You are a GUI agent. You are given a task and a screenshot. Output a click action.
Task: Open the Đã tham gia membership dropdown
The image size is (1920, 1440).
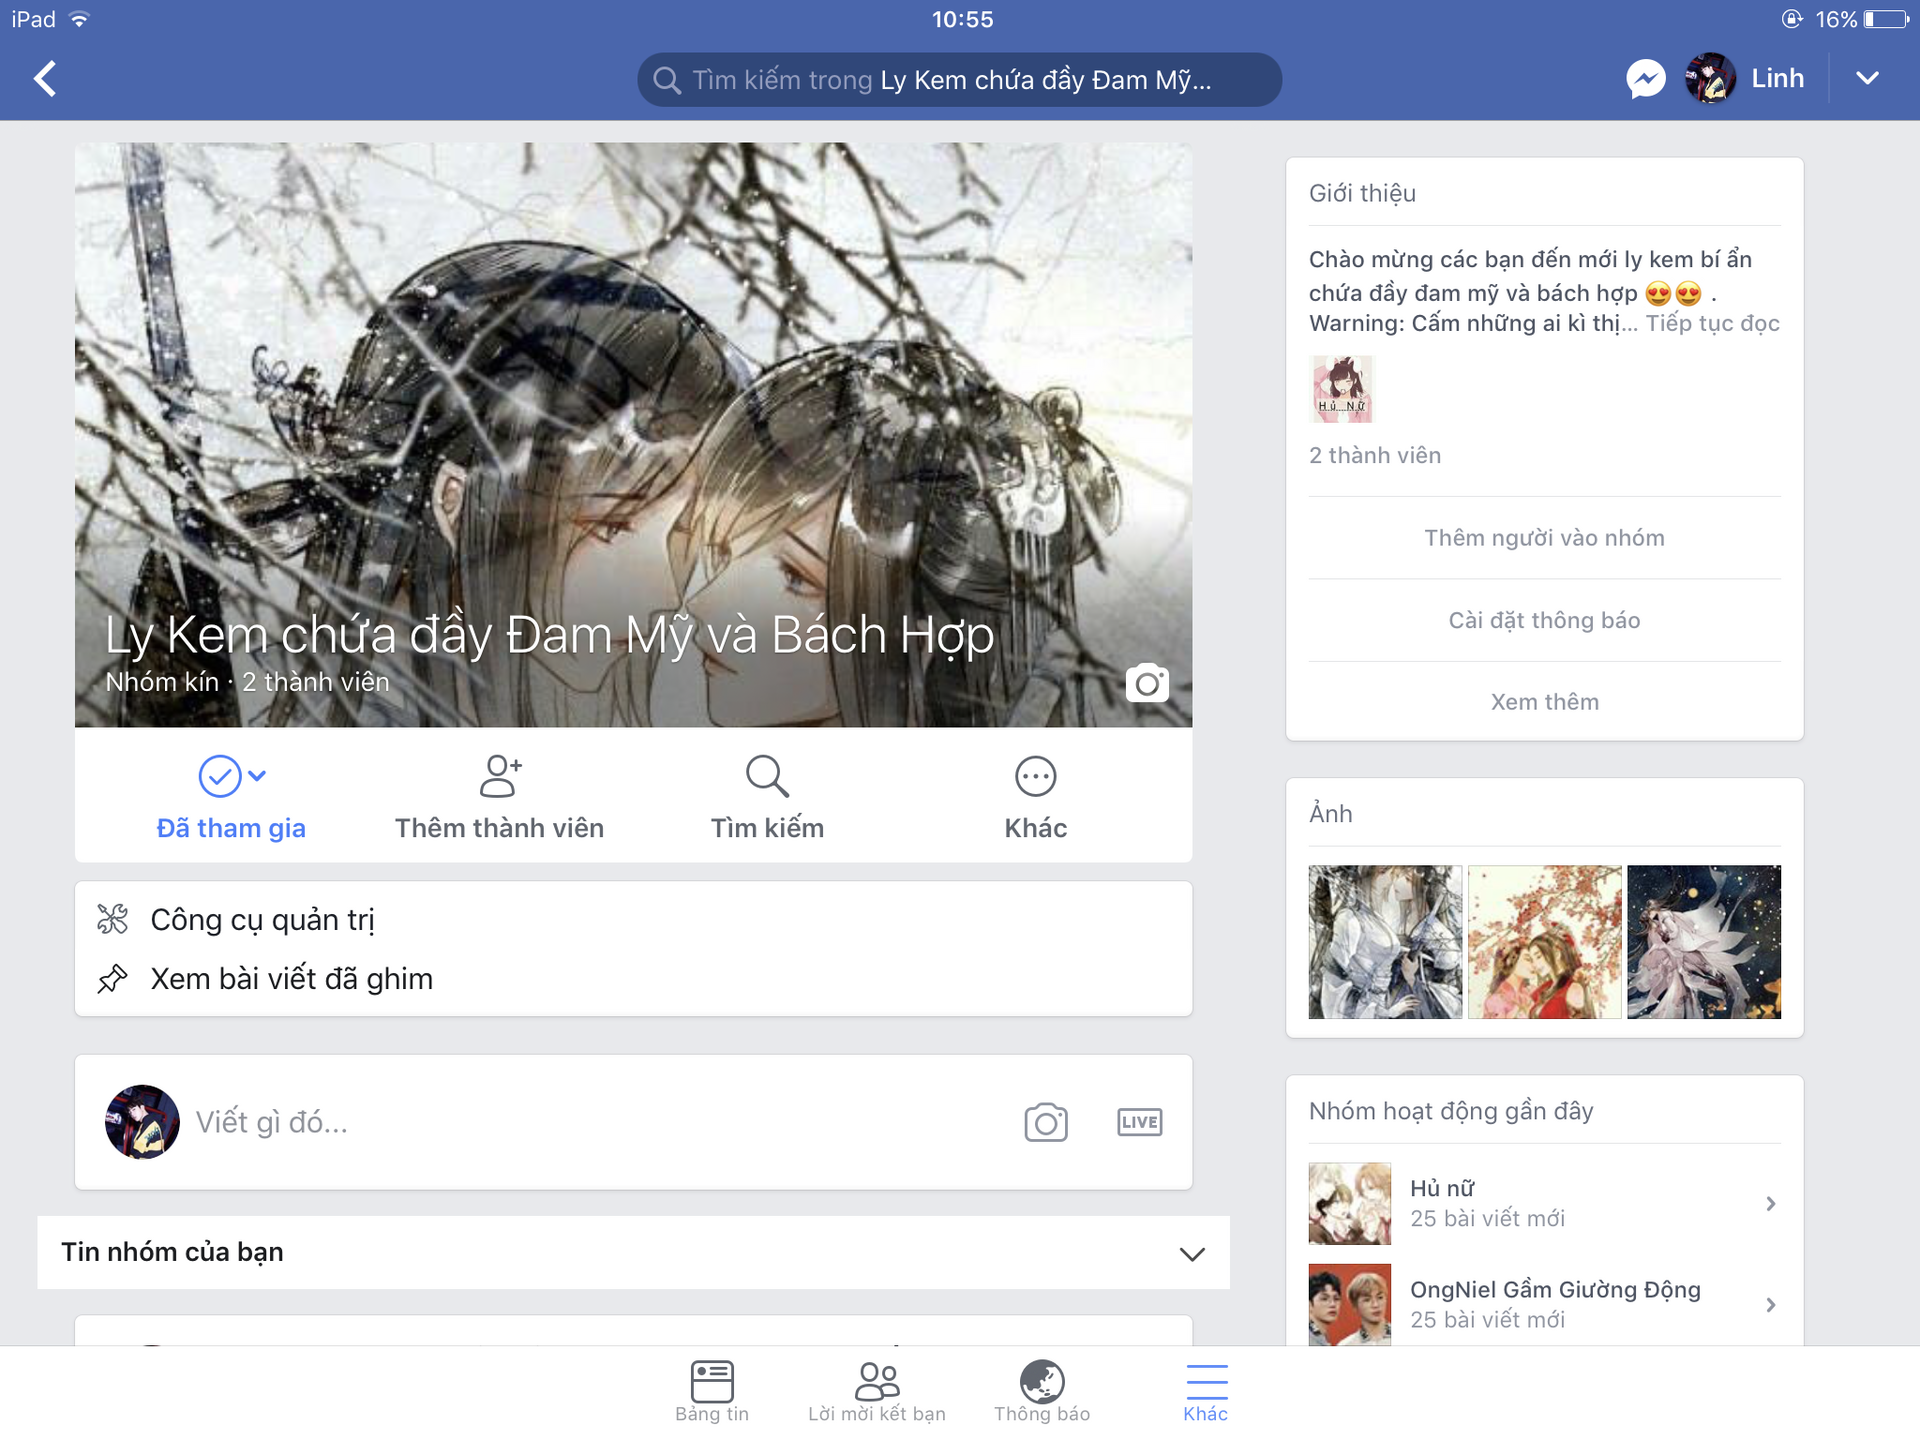click(x=231, y=797)
